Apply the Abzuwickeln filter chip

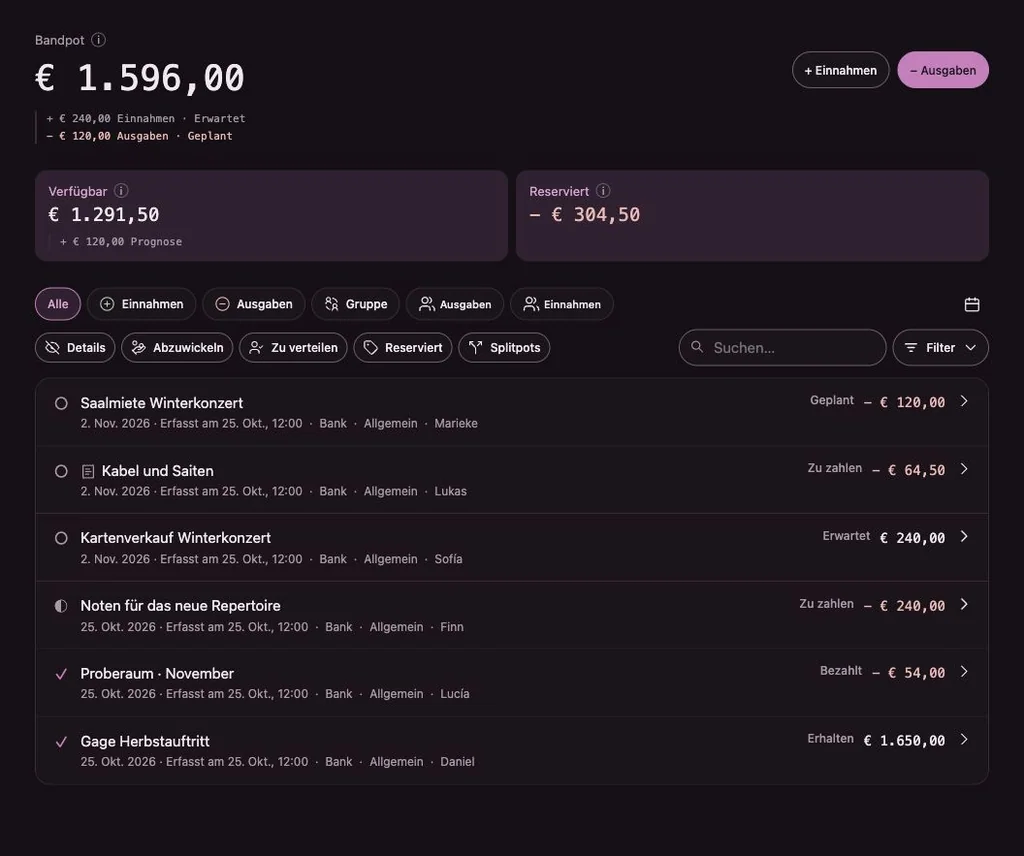[x=177, y=347]
